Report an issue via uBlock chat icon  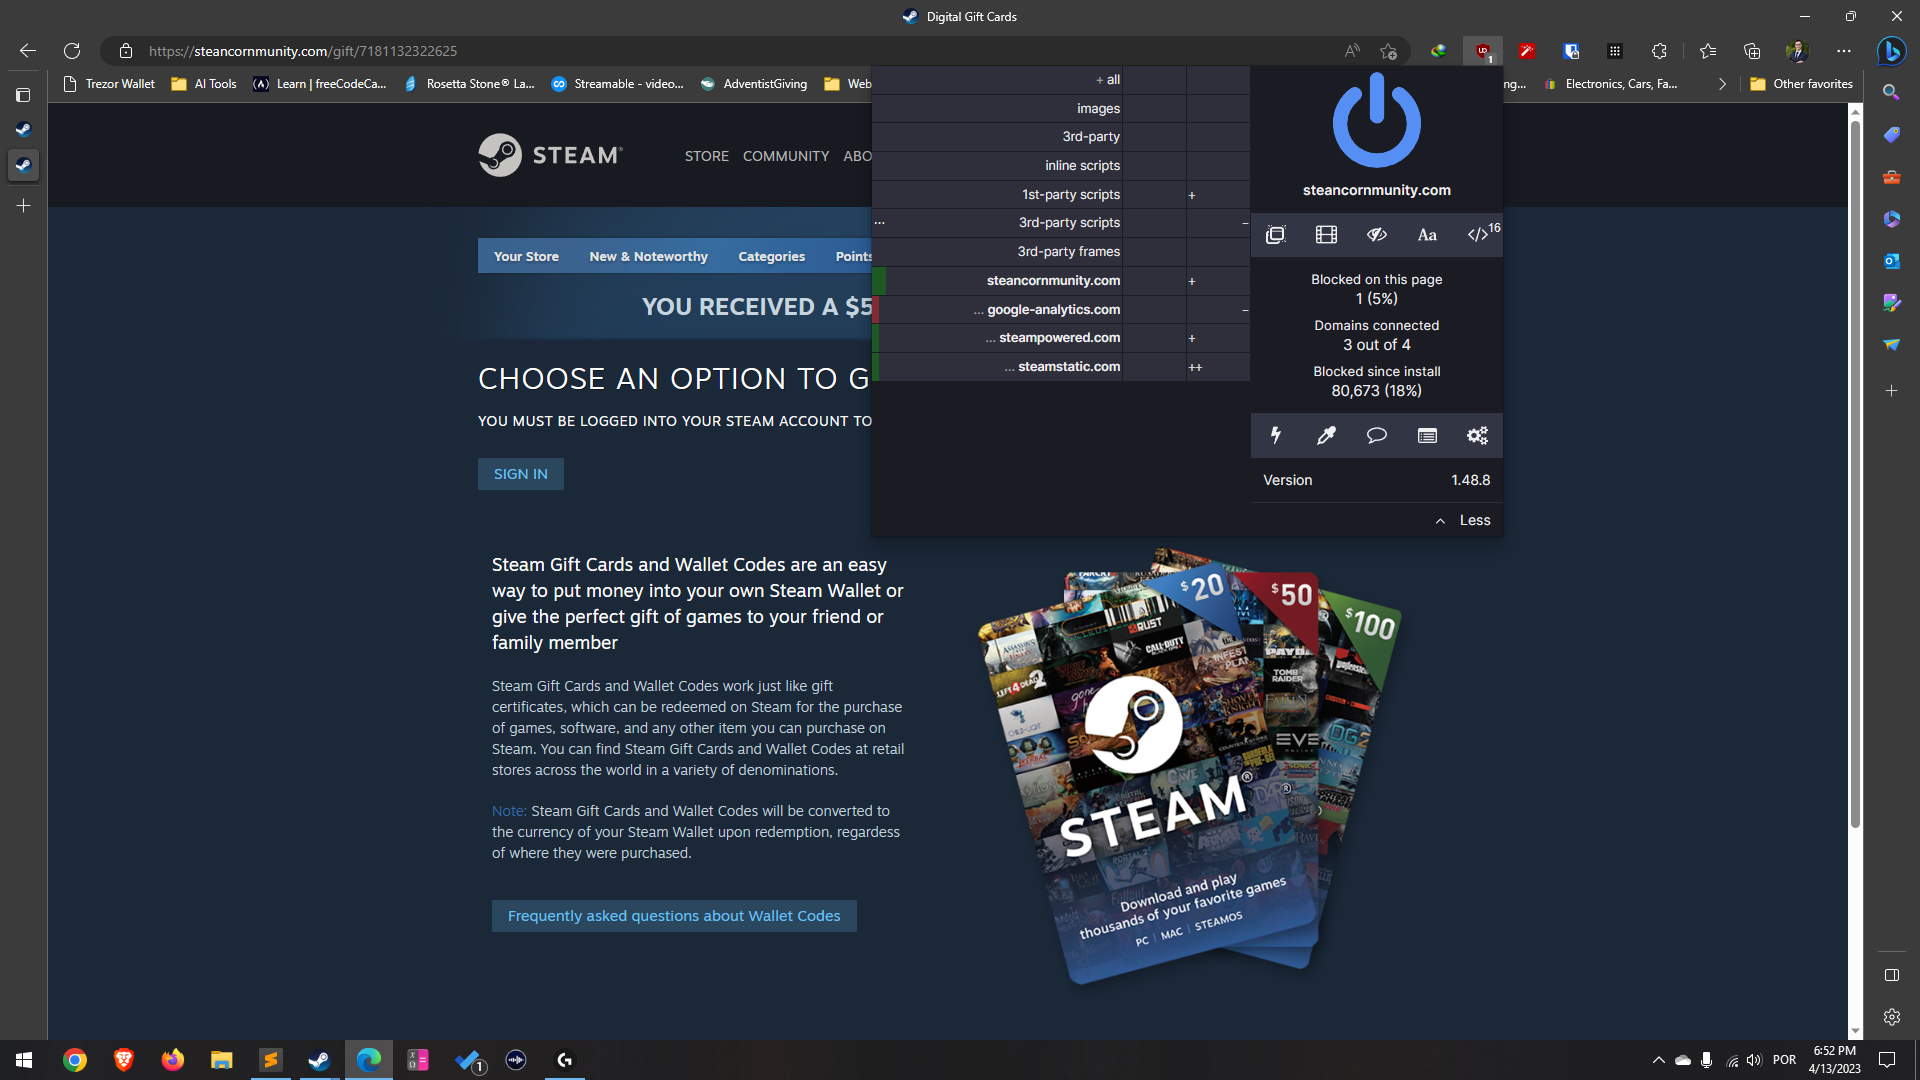coord(1377,435)
